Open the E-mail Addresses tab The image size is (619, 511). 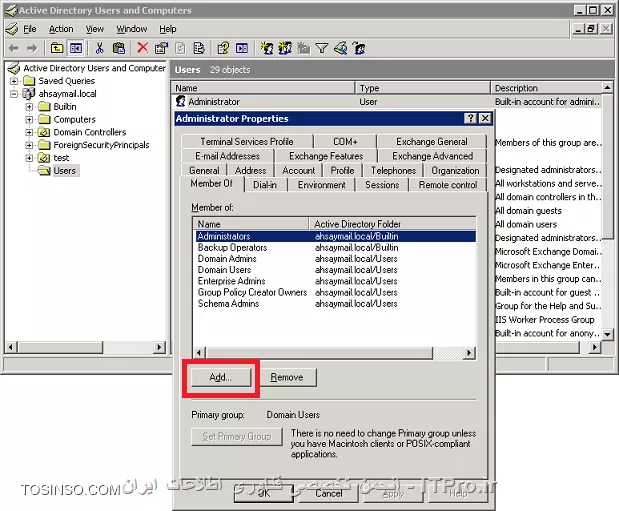click(227, 156)
